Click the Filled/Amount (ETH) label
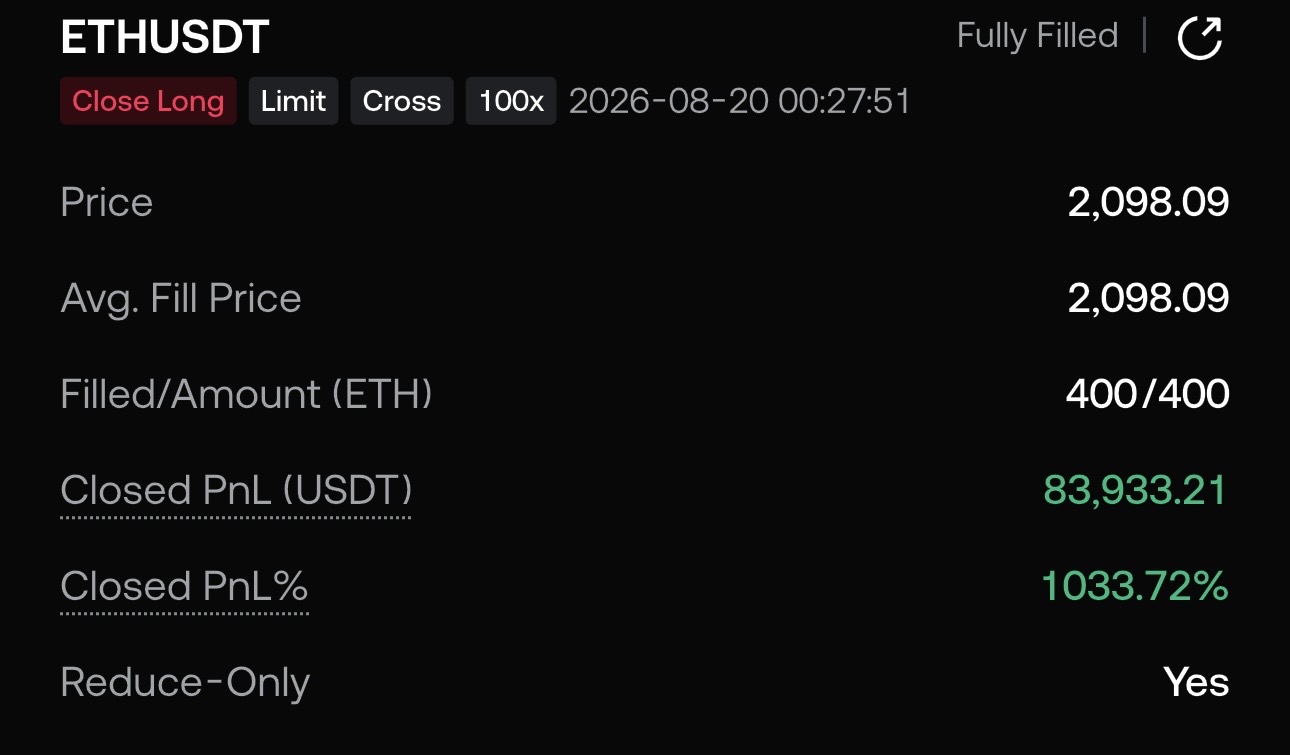The height and width of the screenshot is (755, 1290). point(246,394)
